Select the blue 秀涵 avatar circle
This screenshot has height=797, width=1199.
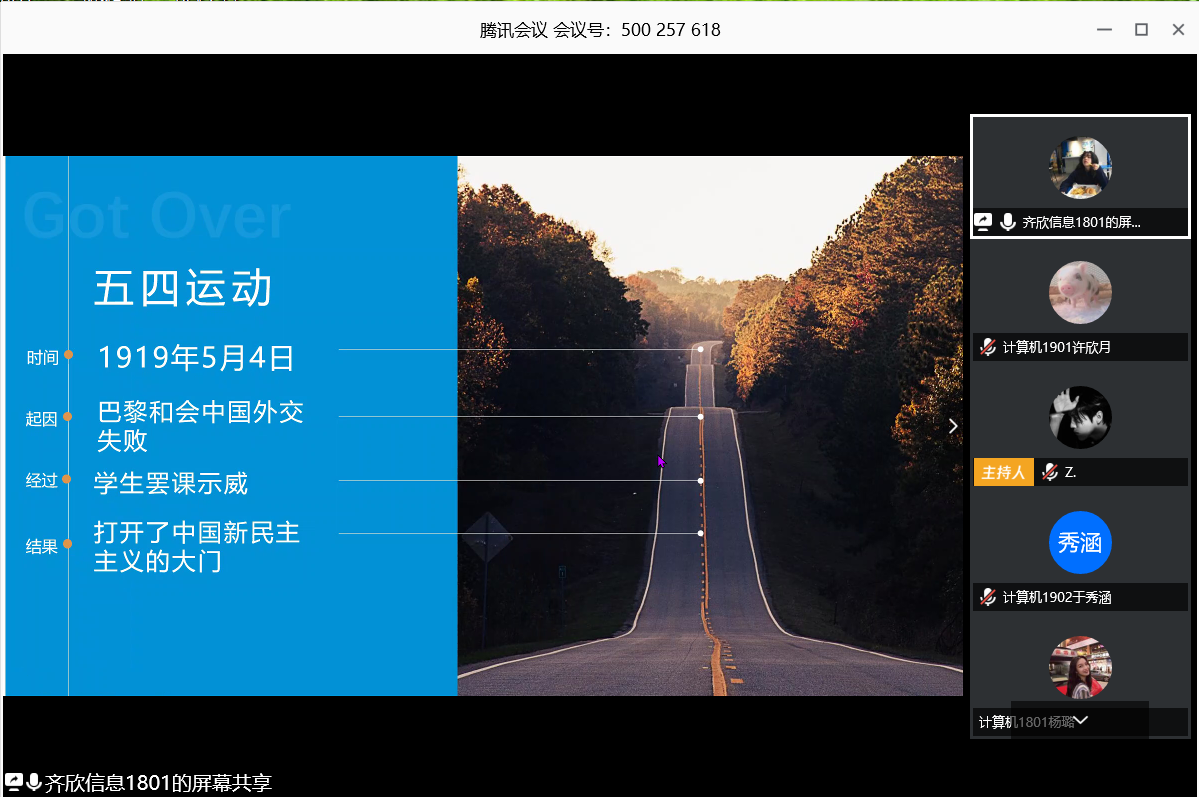point(1080,542)
